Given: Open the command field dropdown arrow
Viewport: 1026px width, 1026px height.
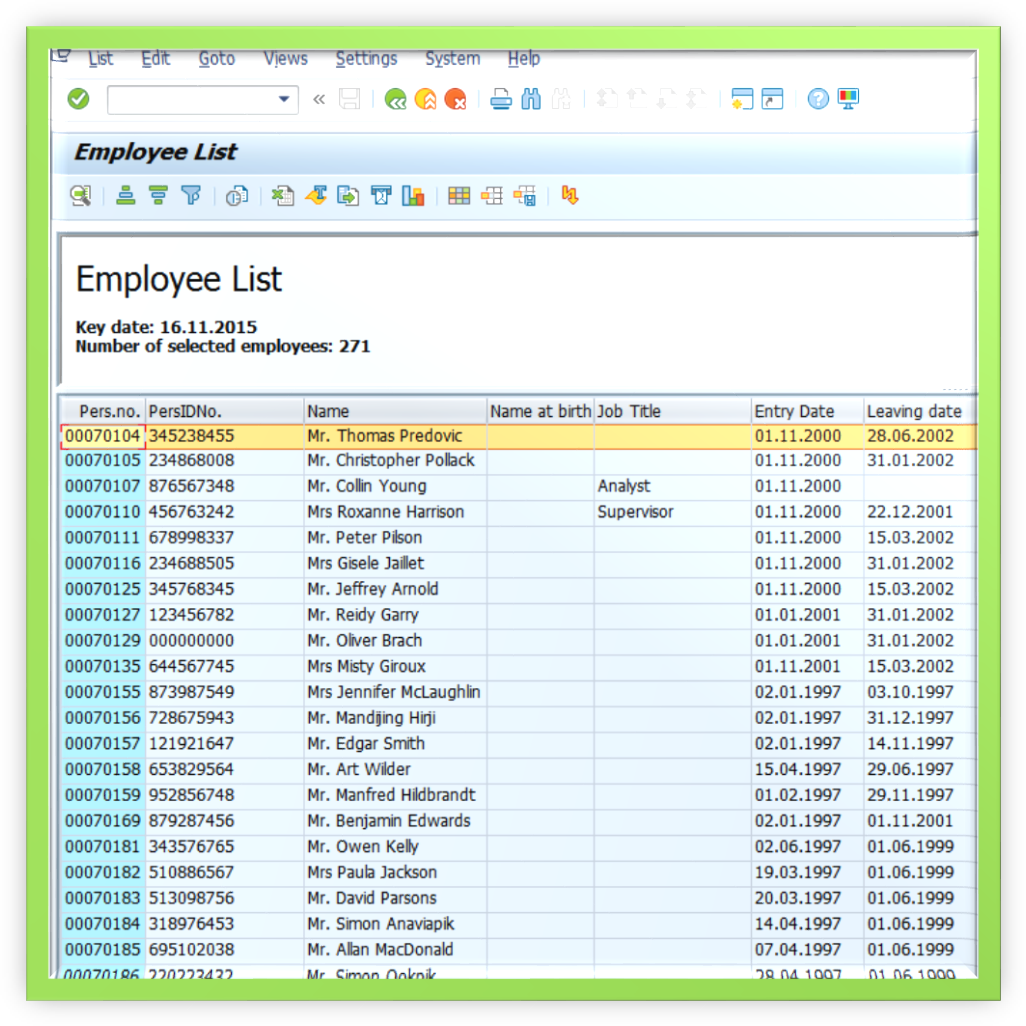Looking at the screenshot, I should (x=284, y=99).
